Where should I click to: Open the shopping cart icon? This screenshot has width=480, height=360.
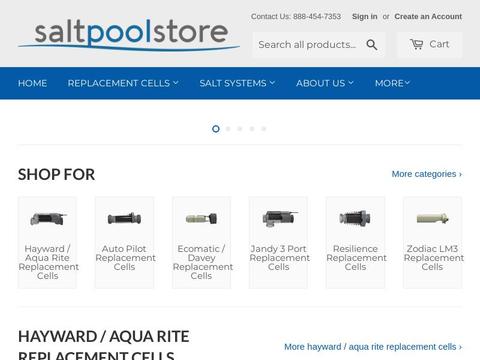coord(417,44)
